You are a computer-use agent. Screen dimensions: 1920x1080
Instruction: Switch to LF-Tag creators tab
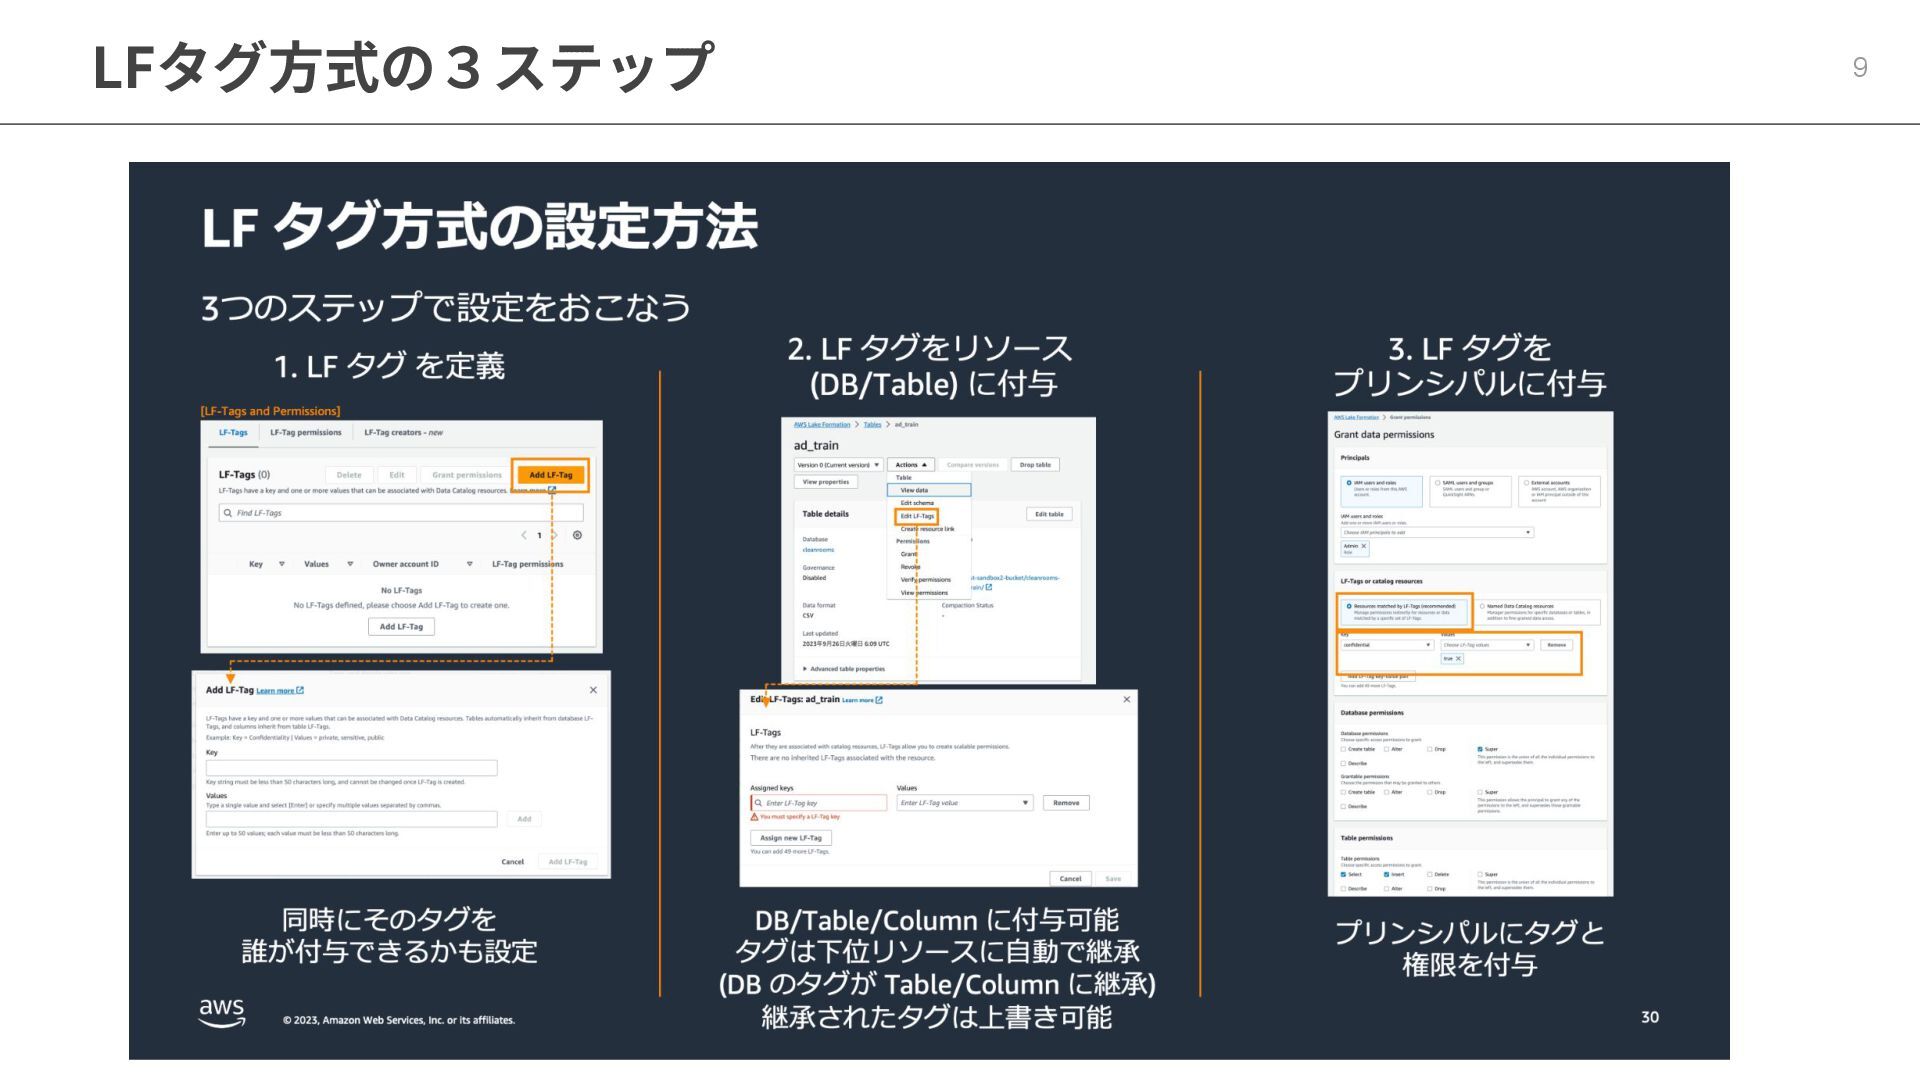[x=403, y=433]
